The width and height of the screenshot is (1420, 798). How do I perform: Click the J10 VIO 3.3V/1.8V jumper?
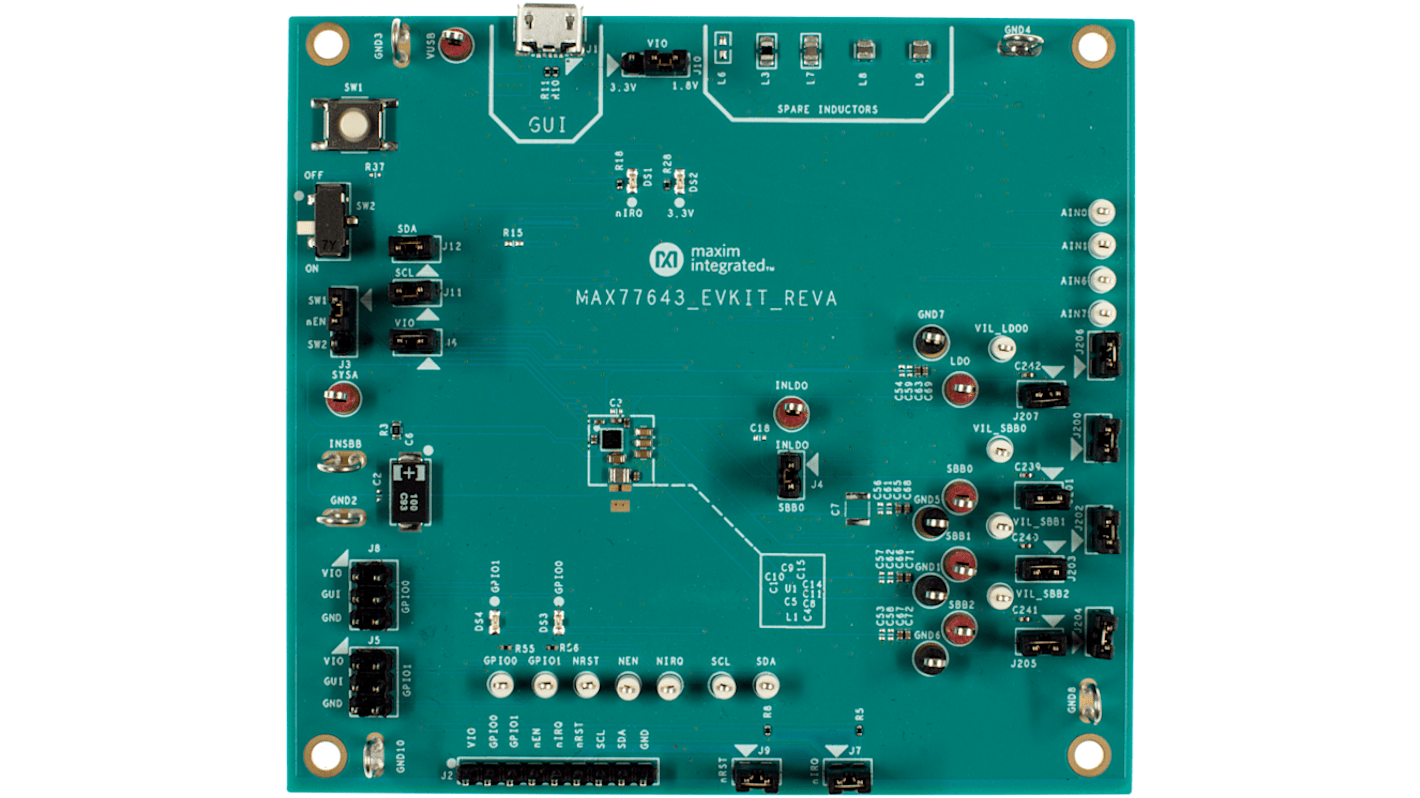pos(654,65)
